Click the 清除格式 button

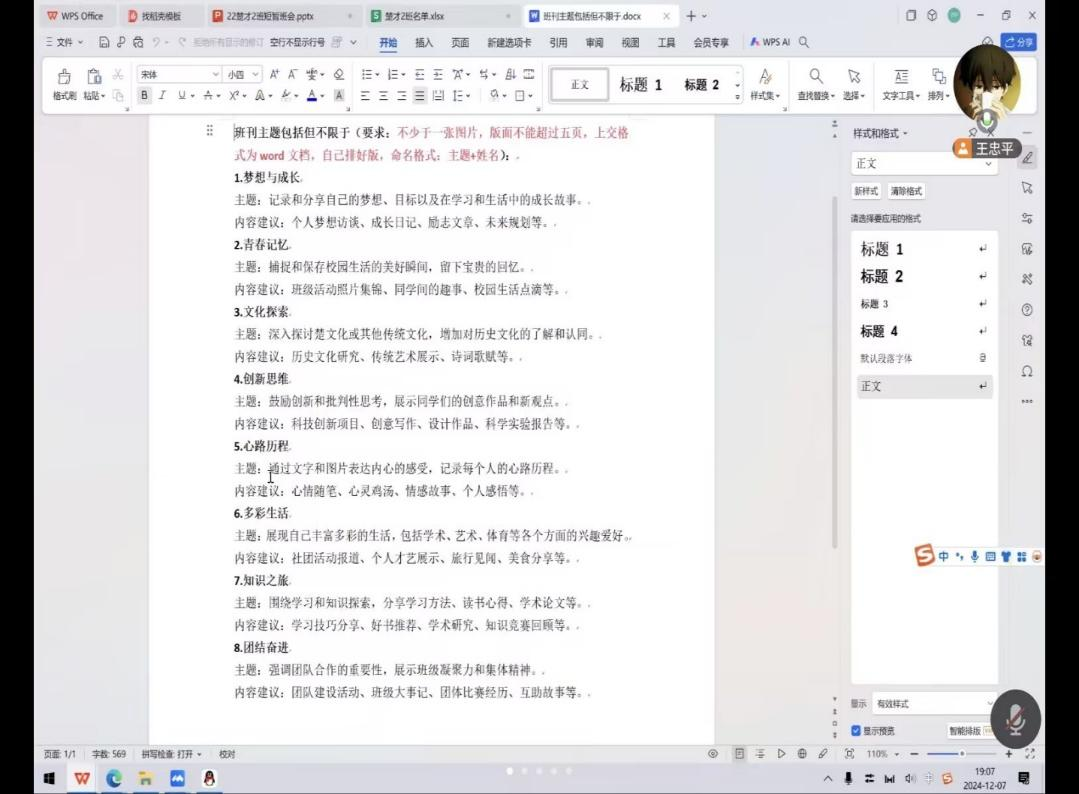(906, 191)
